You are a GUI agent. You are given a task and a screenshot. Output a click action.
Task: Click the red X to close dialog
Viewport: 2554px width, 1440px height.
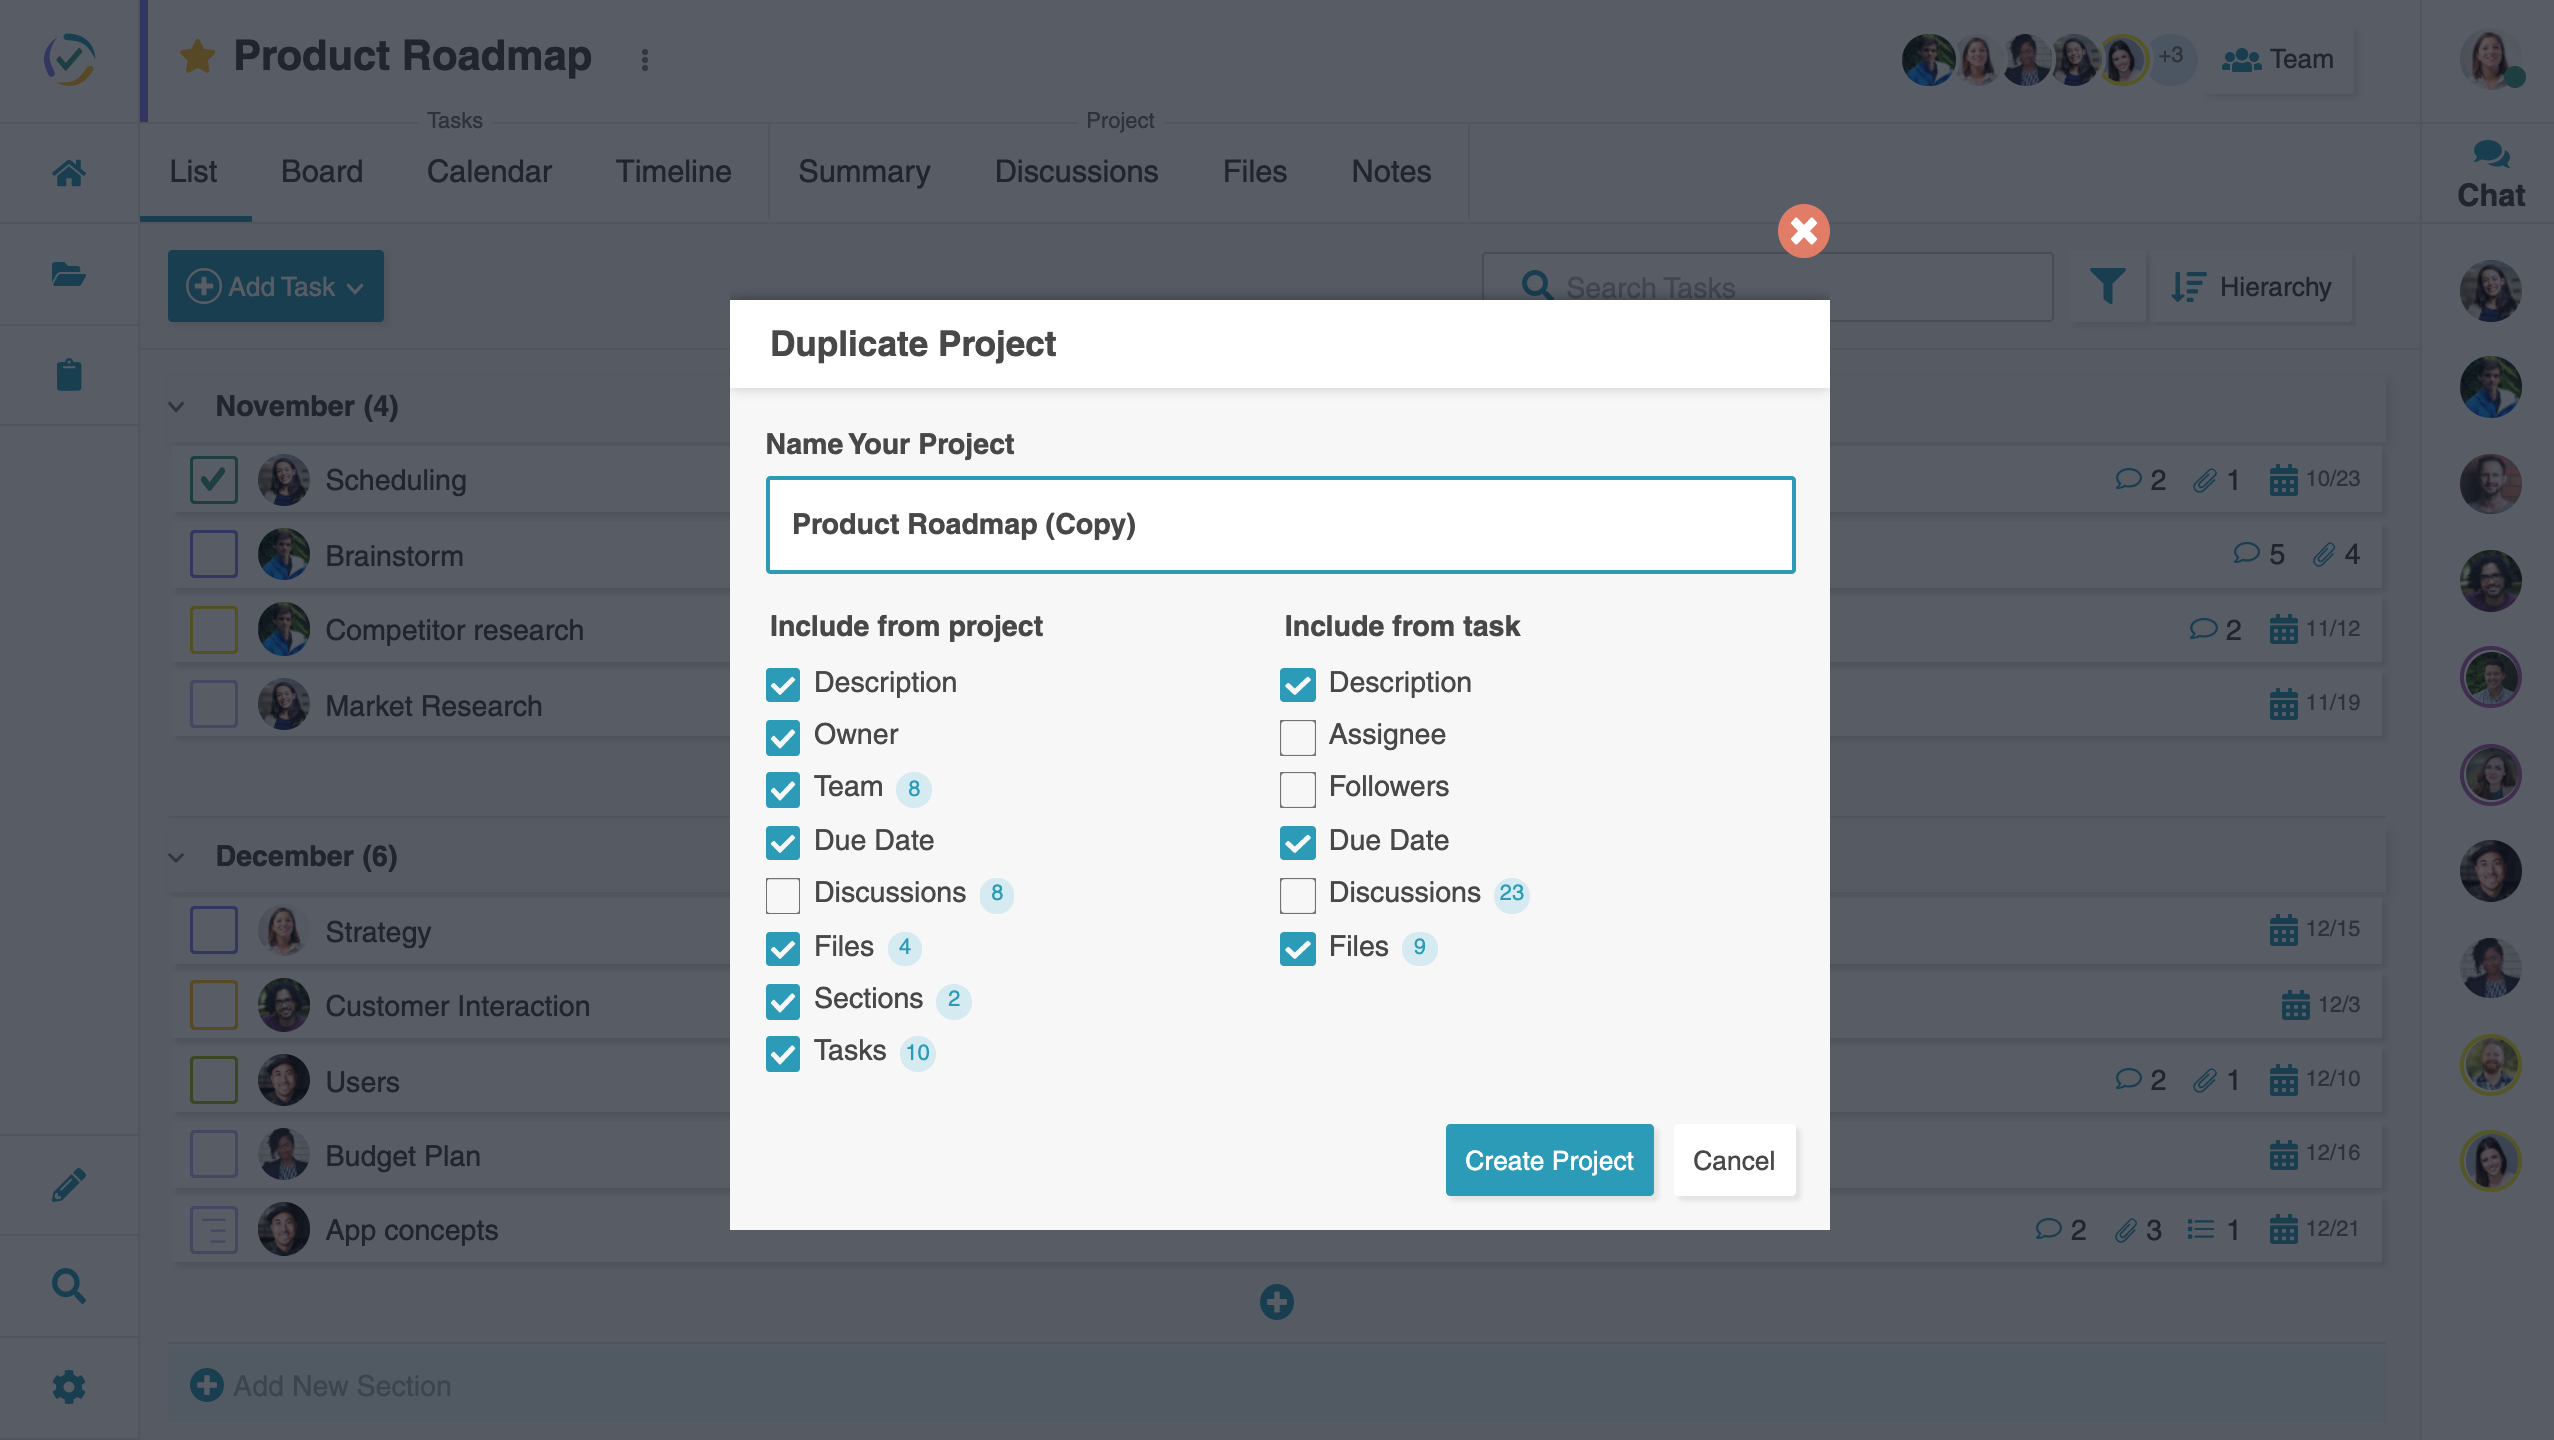coord(1803,231)
